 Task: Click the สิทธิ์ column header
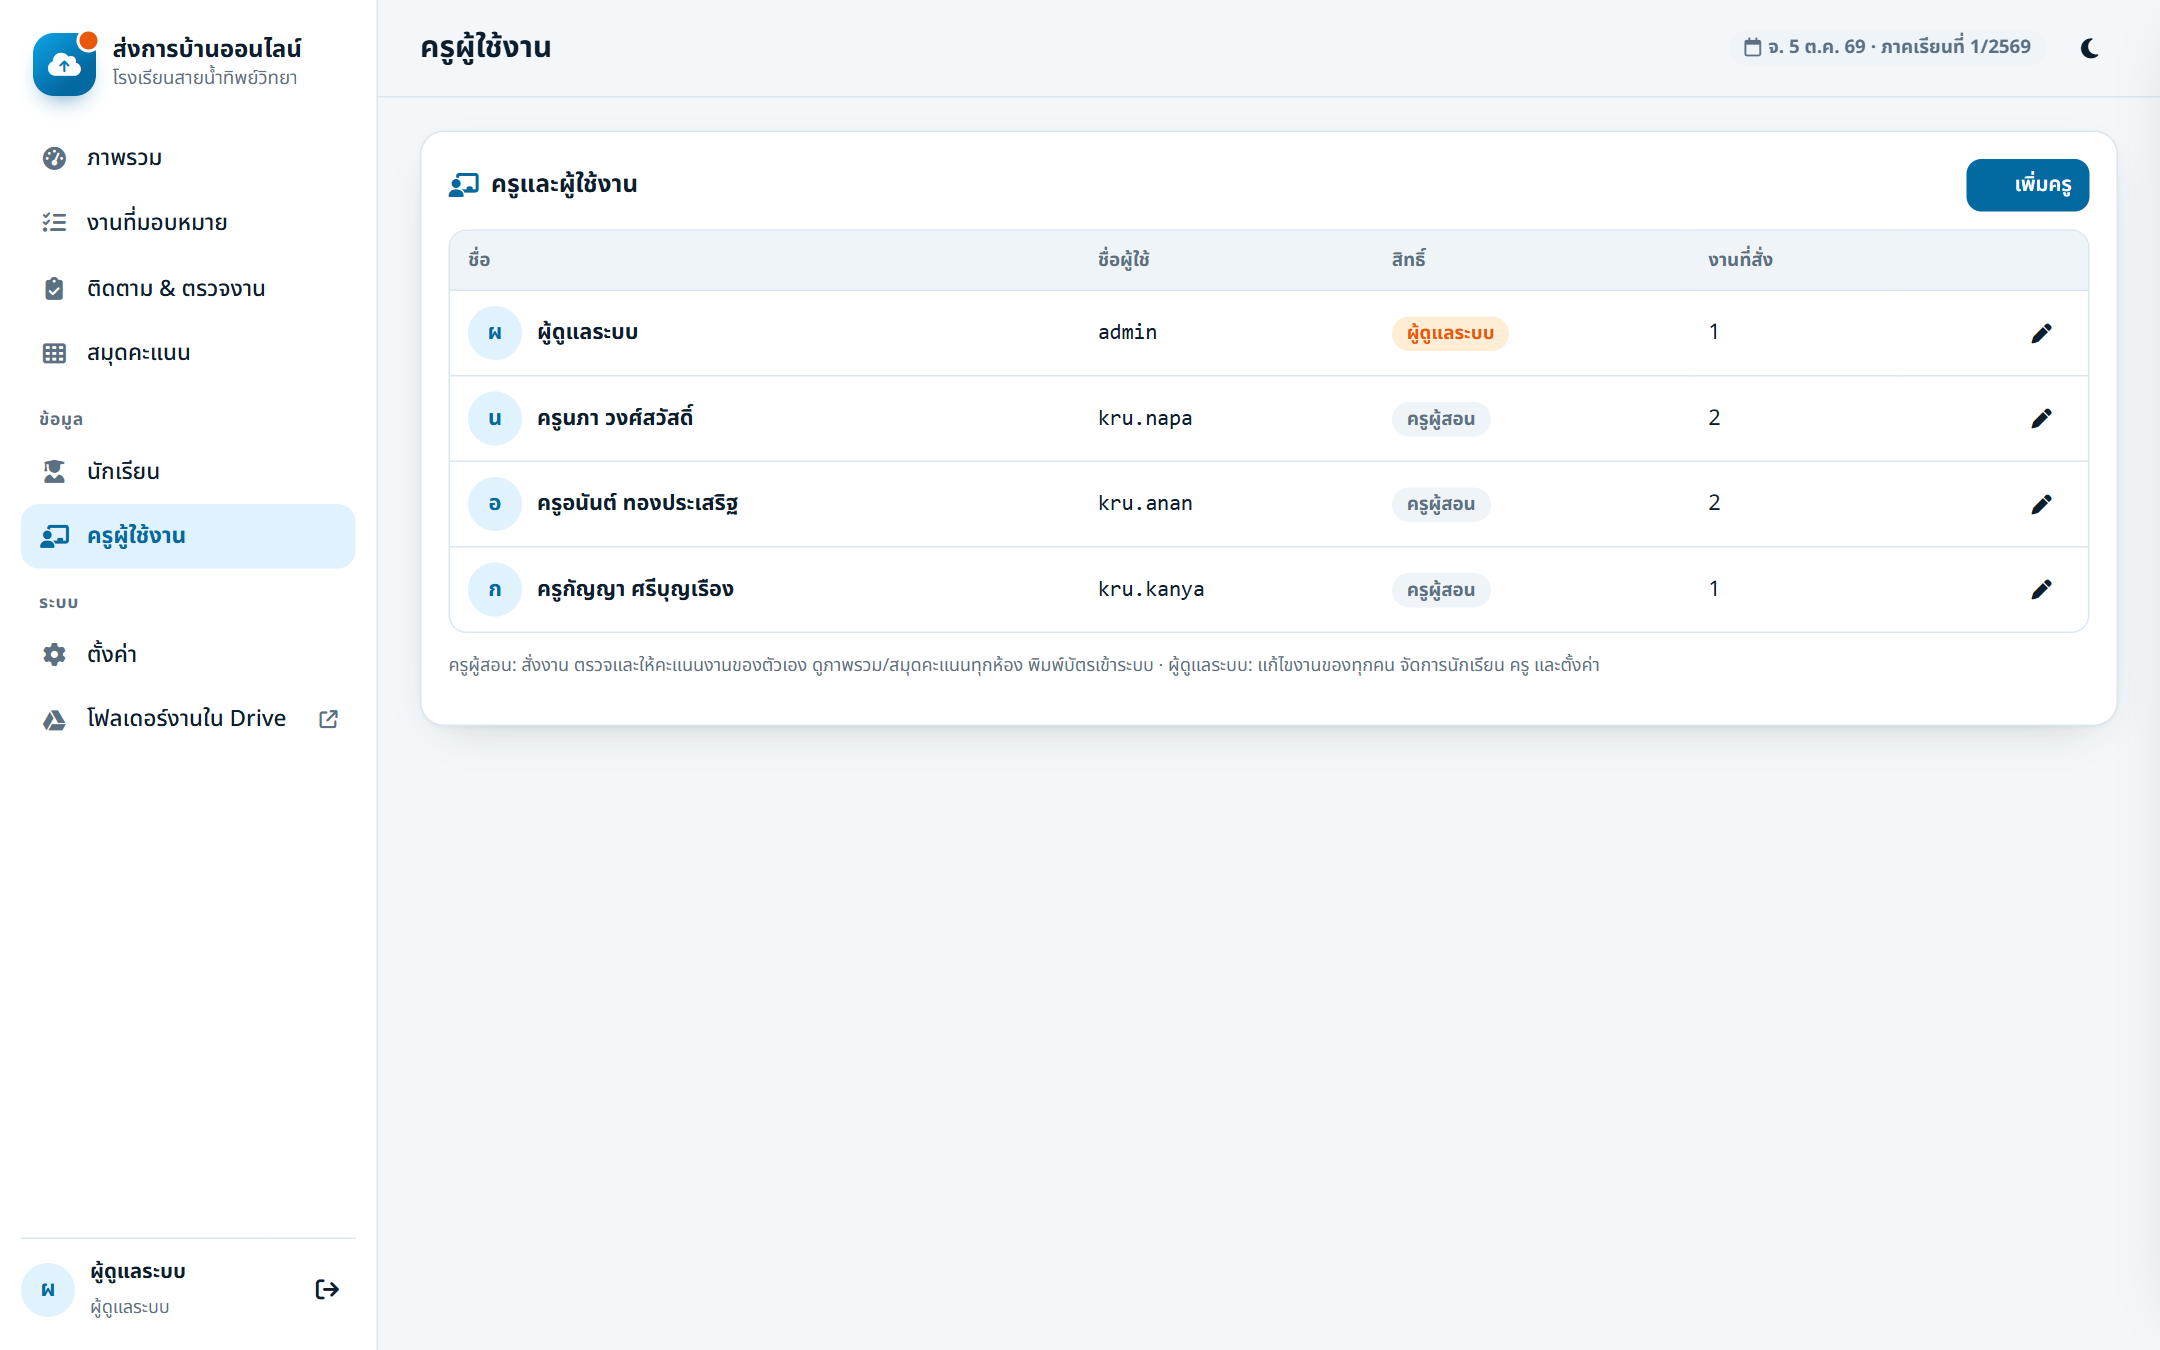(x=1408, y=259)
